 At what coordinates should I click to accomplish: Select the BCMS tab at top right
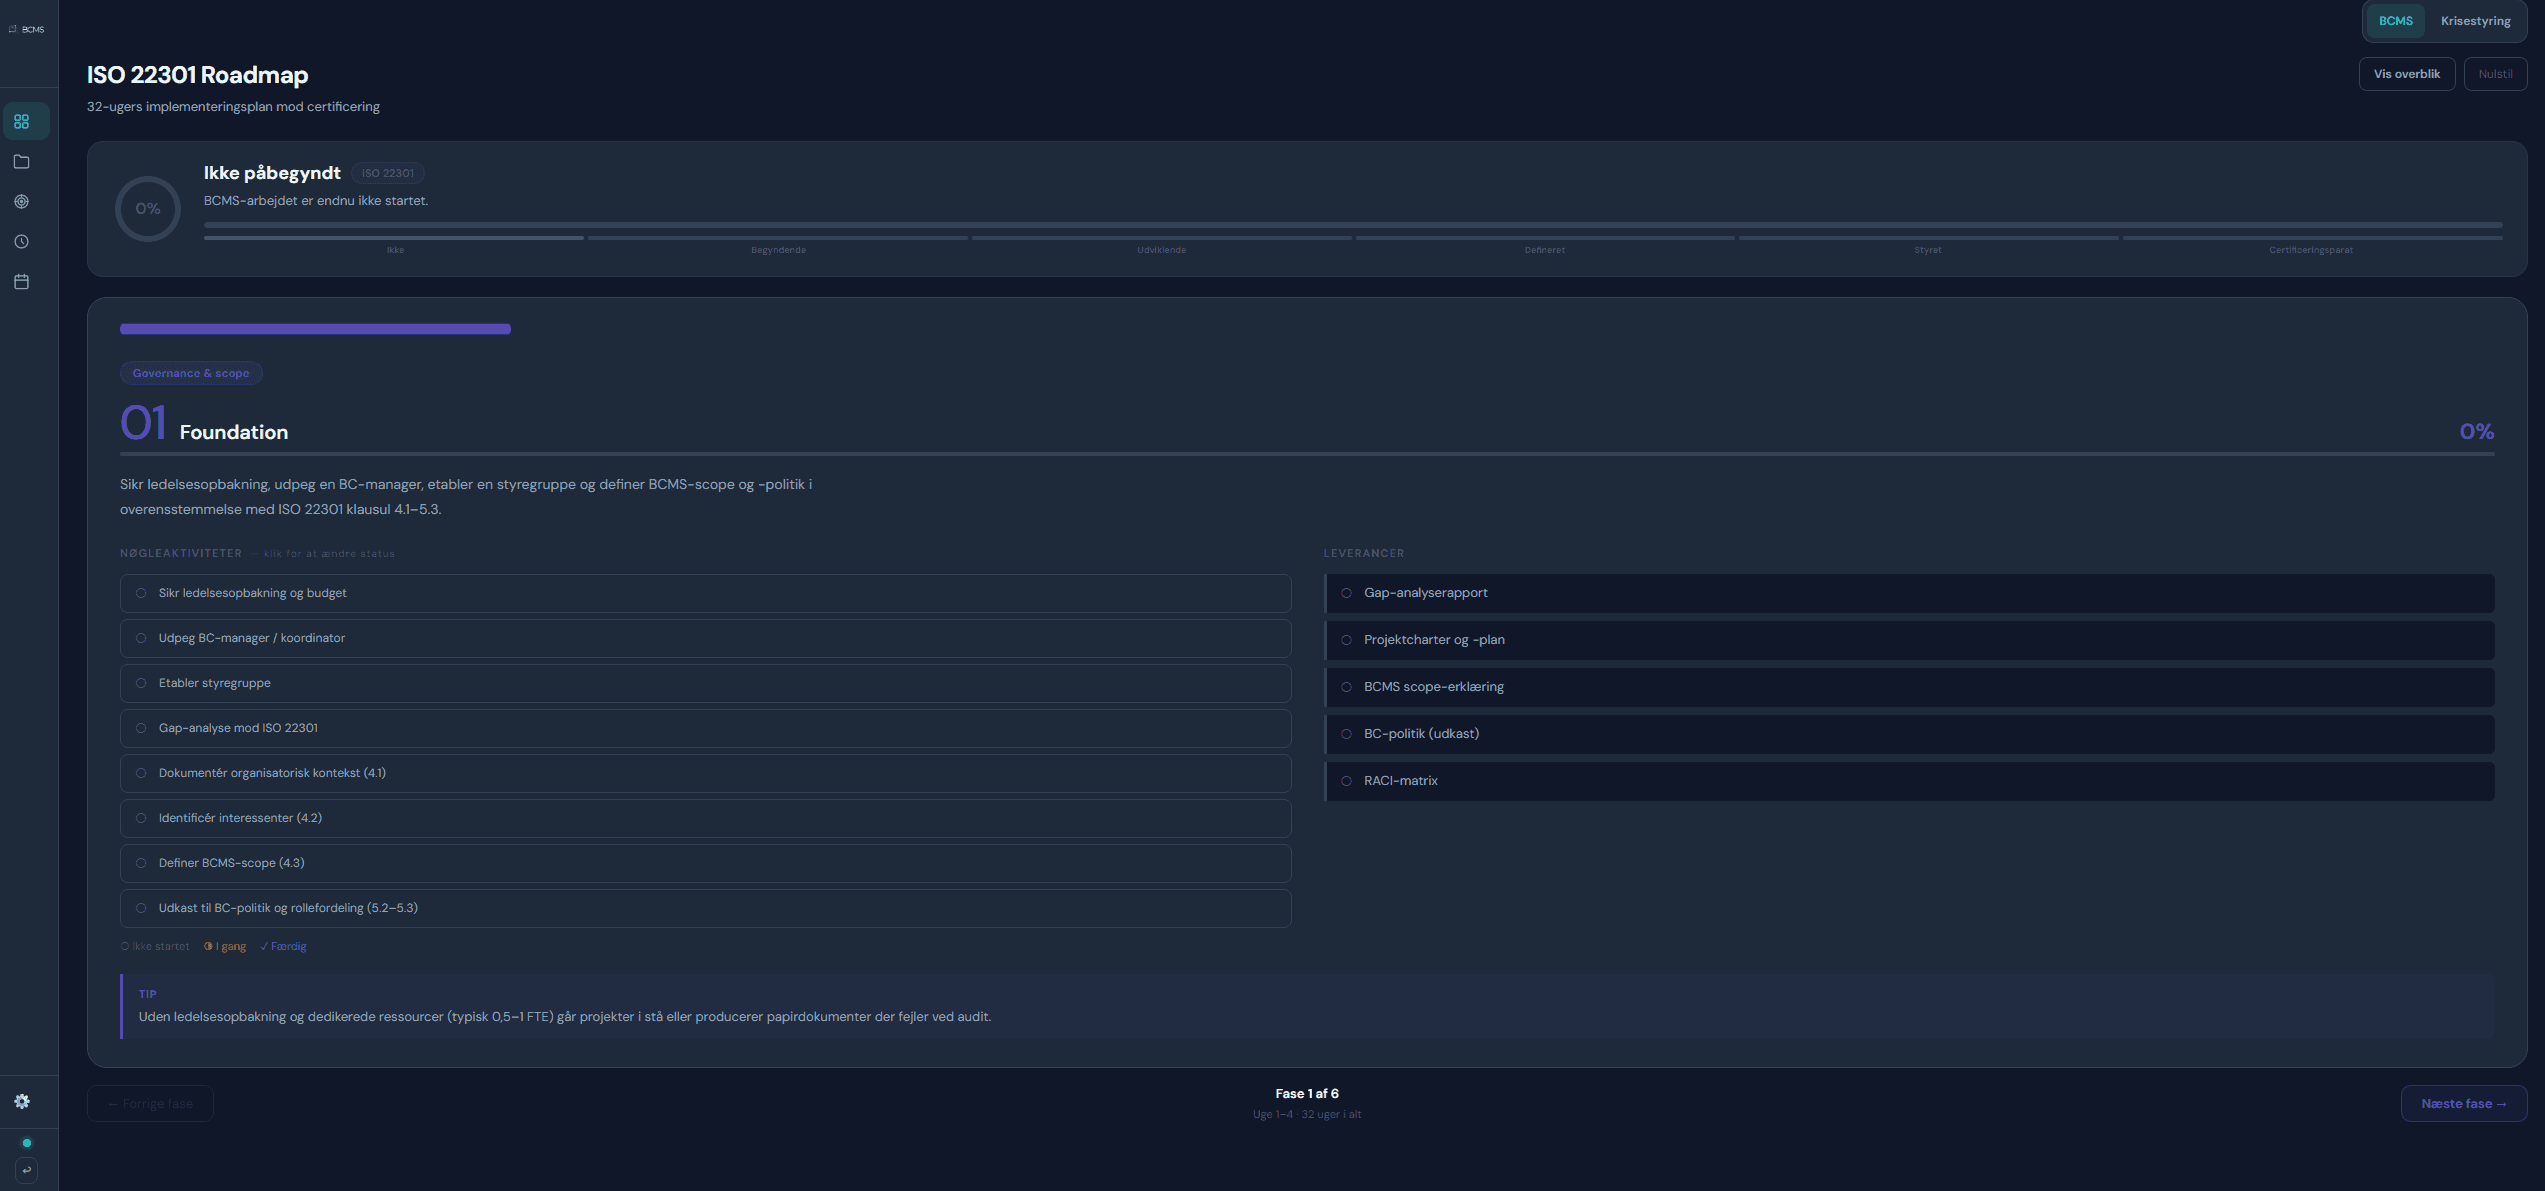(2395, 21)
